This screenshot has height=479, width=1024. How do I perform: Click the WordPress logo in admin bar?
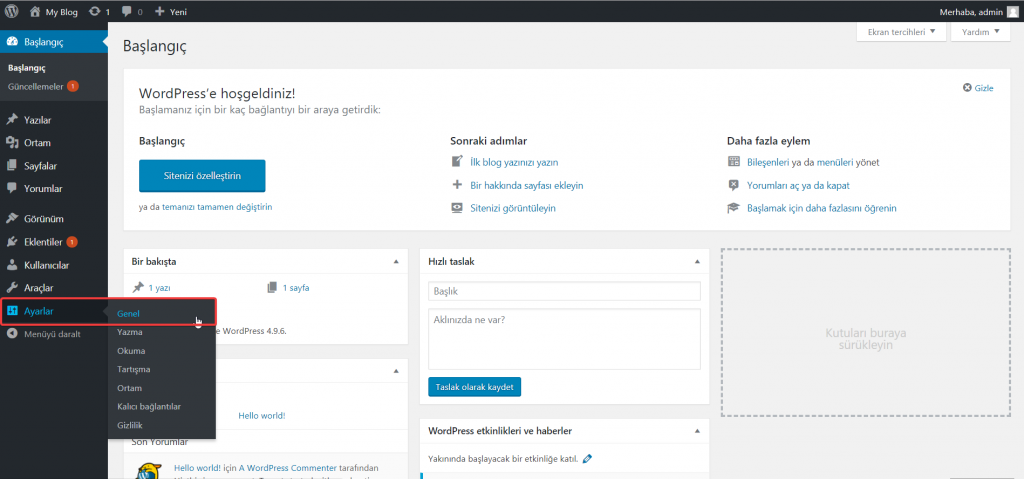tap(12, 11)
